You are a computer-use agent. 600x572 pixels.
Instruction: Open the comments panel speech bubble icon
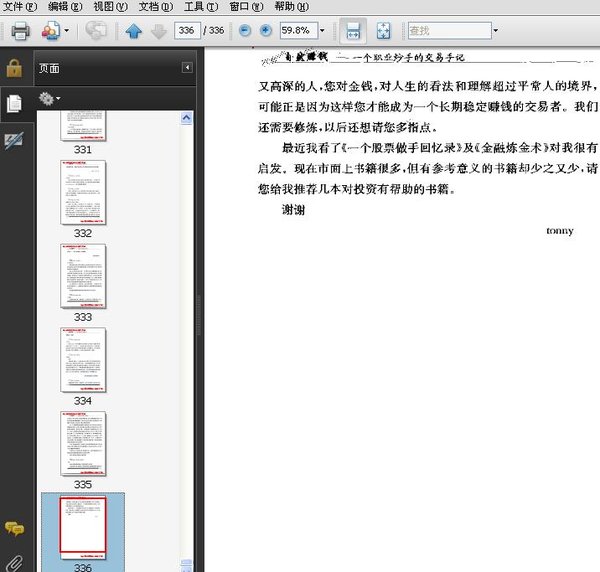[x=14, y=528]
